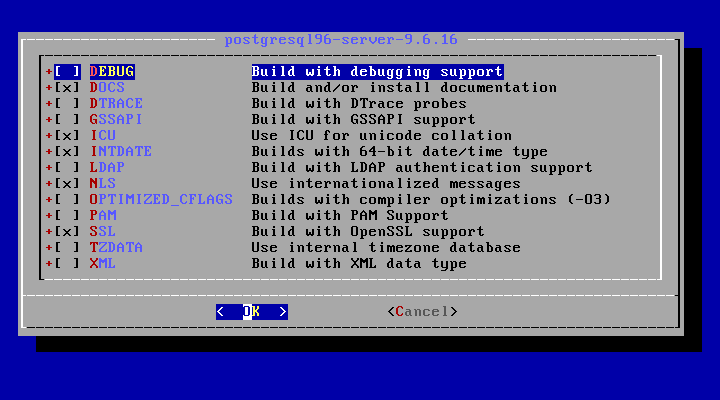Select the SSL option name

pos(102,231)
